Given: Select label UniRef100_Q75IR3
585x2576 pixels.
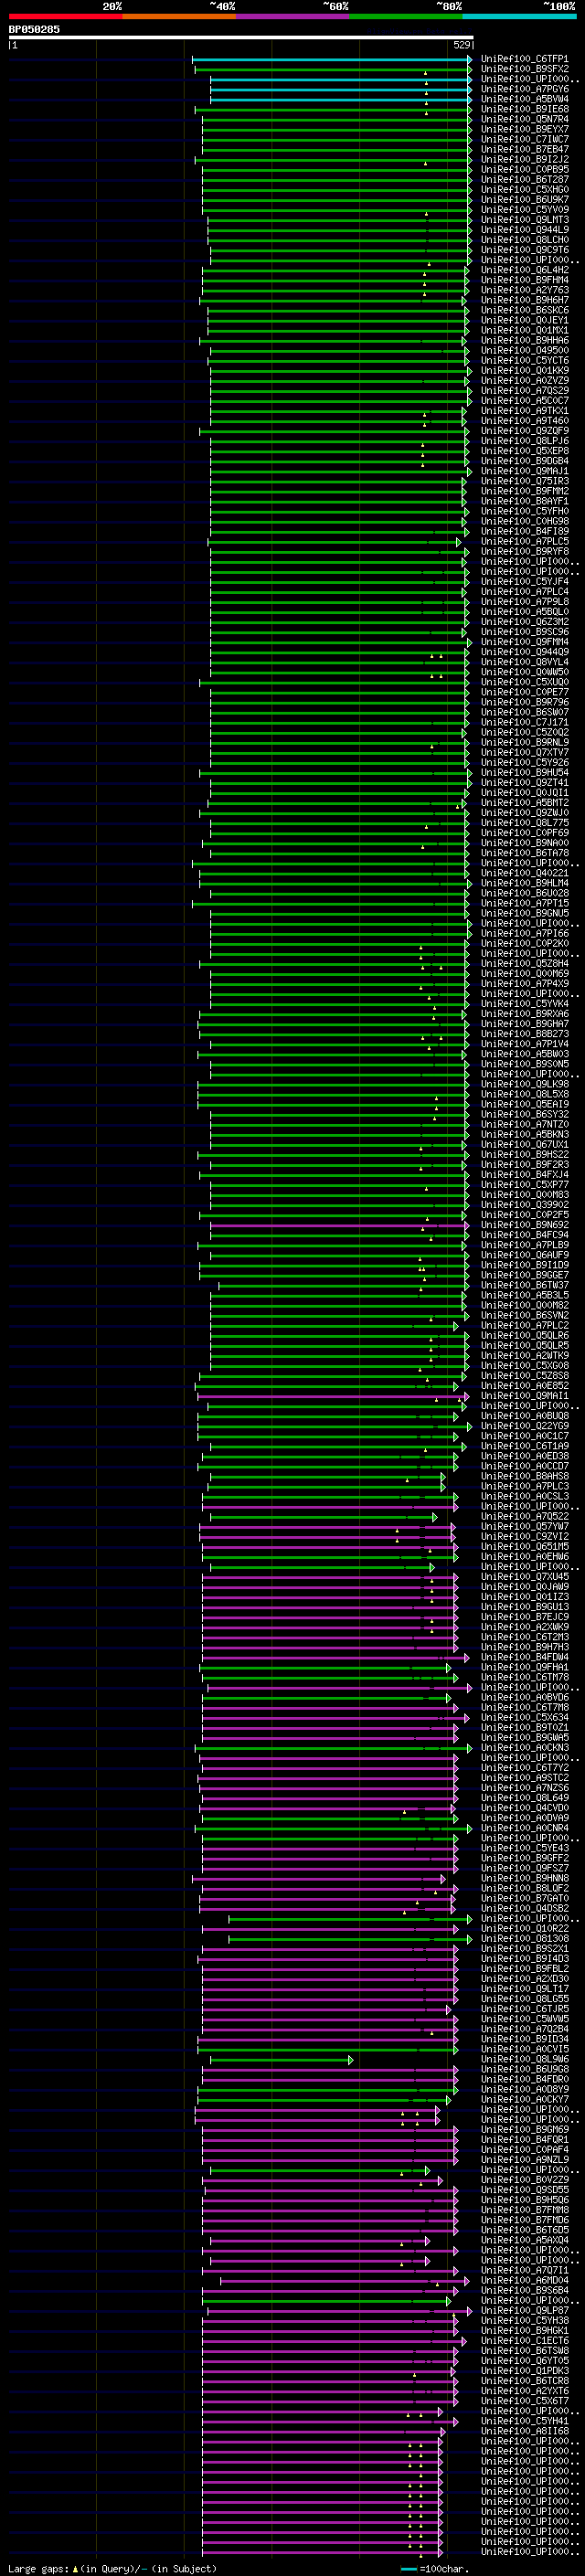Looking at the screenshot, I should (524, 481).
